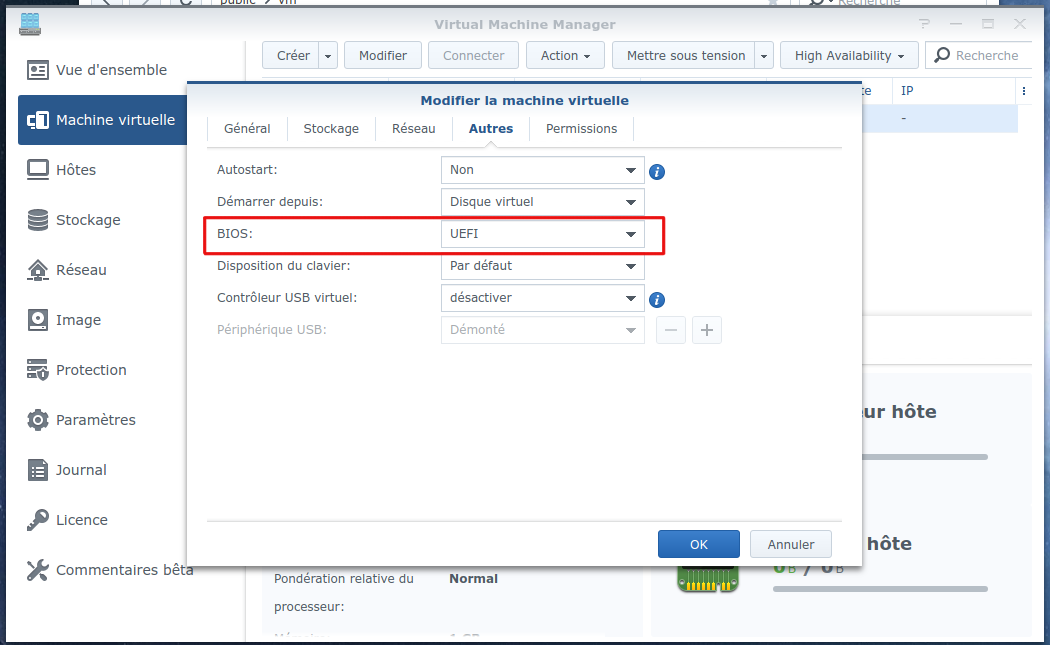
Task: Click info icon beside Contrôleur USB virtuel
Action: pyautogui.click(x=657, y=300)
